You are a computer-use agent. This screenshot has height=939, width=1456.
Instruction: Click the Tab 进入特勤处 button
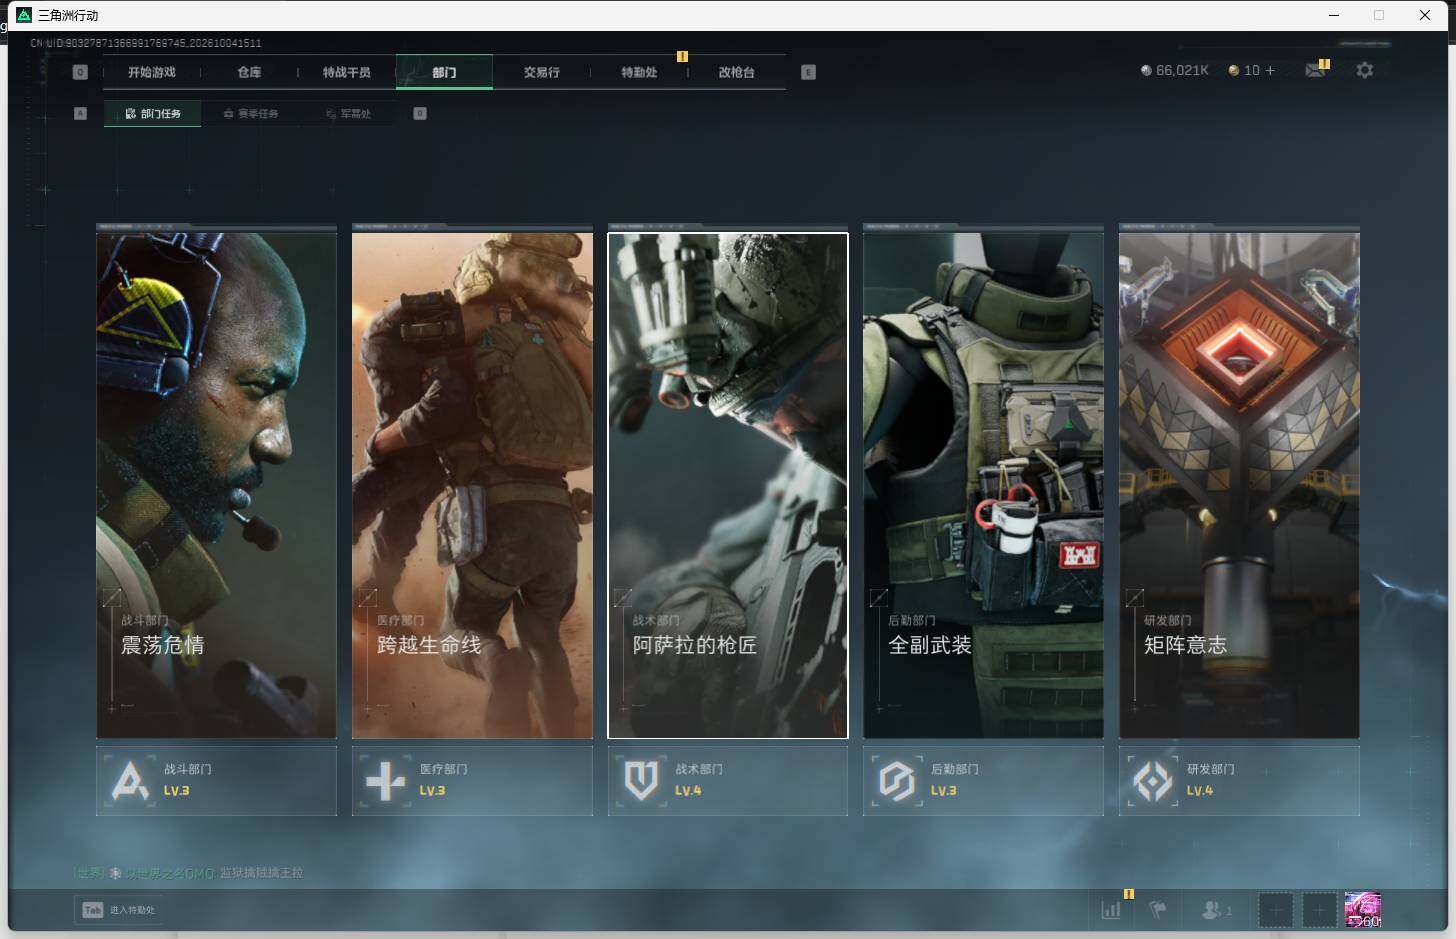(119, 910)
